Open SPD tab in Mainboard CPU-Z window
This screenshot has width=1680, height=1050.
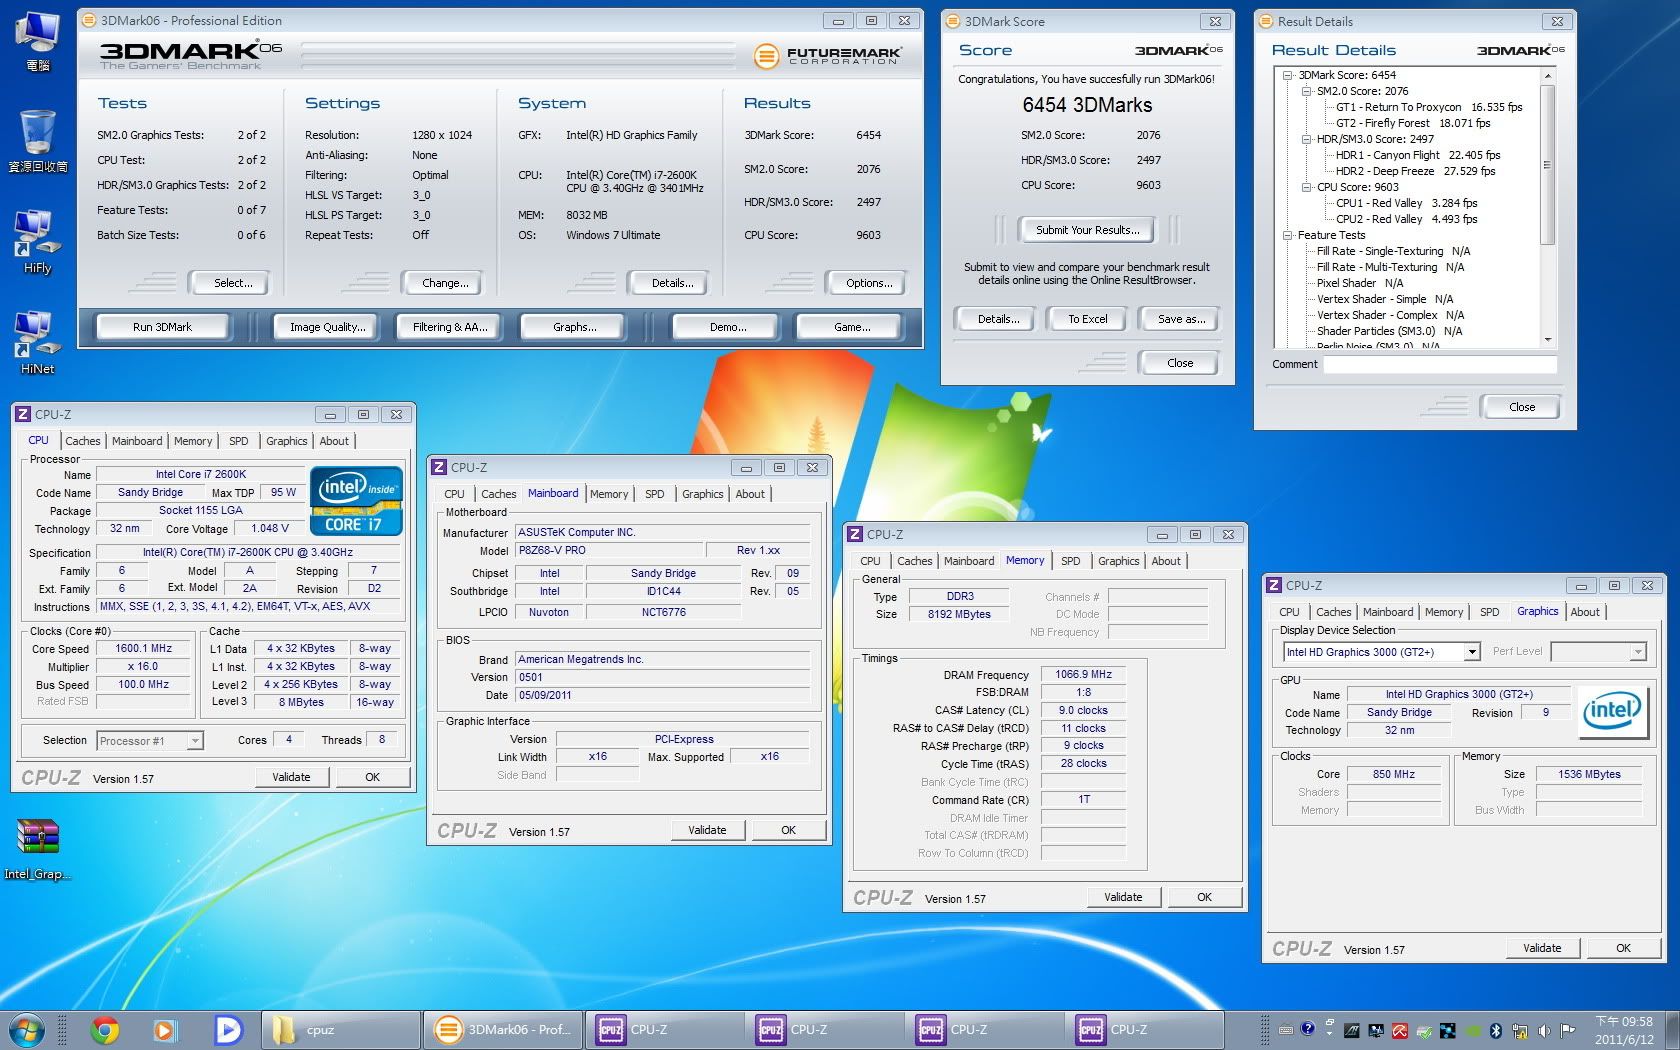click(655, 494)
